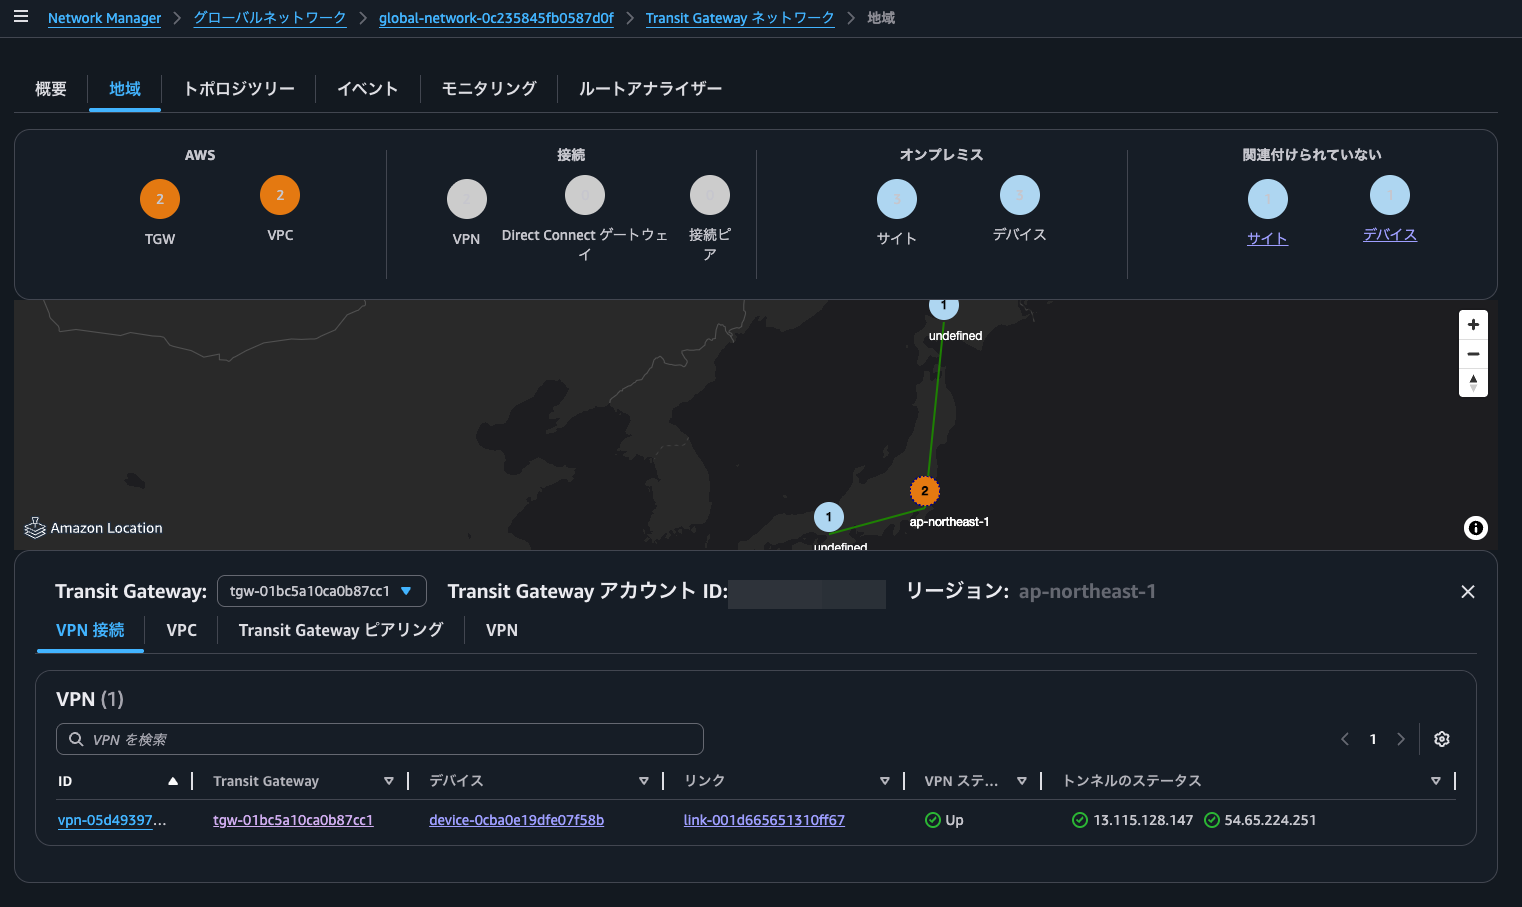Open the hamburger navigation menu

[21, 17]
